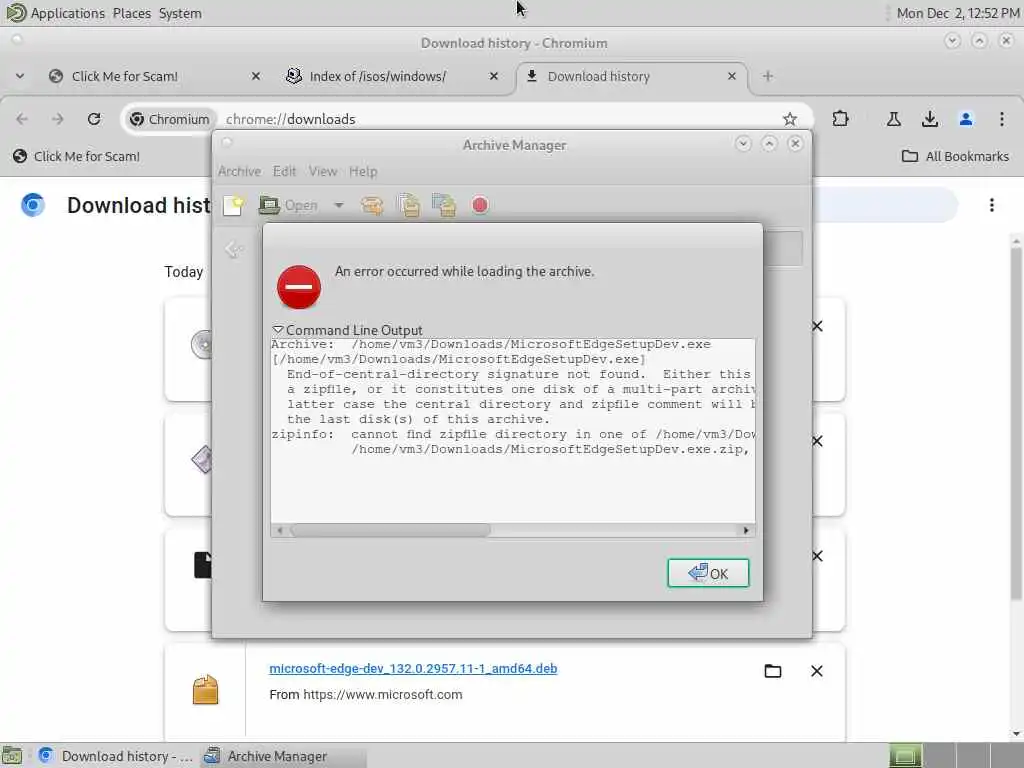Click the Chromium forward navigation arrow
The width and height of the screenshot is (1024, 768).
[x=58, y=119]
